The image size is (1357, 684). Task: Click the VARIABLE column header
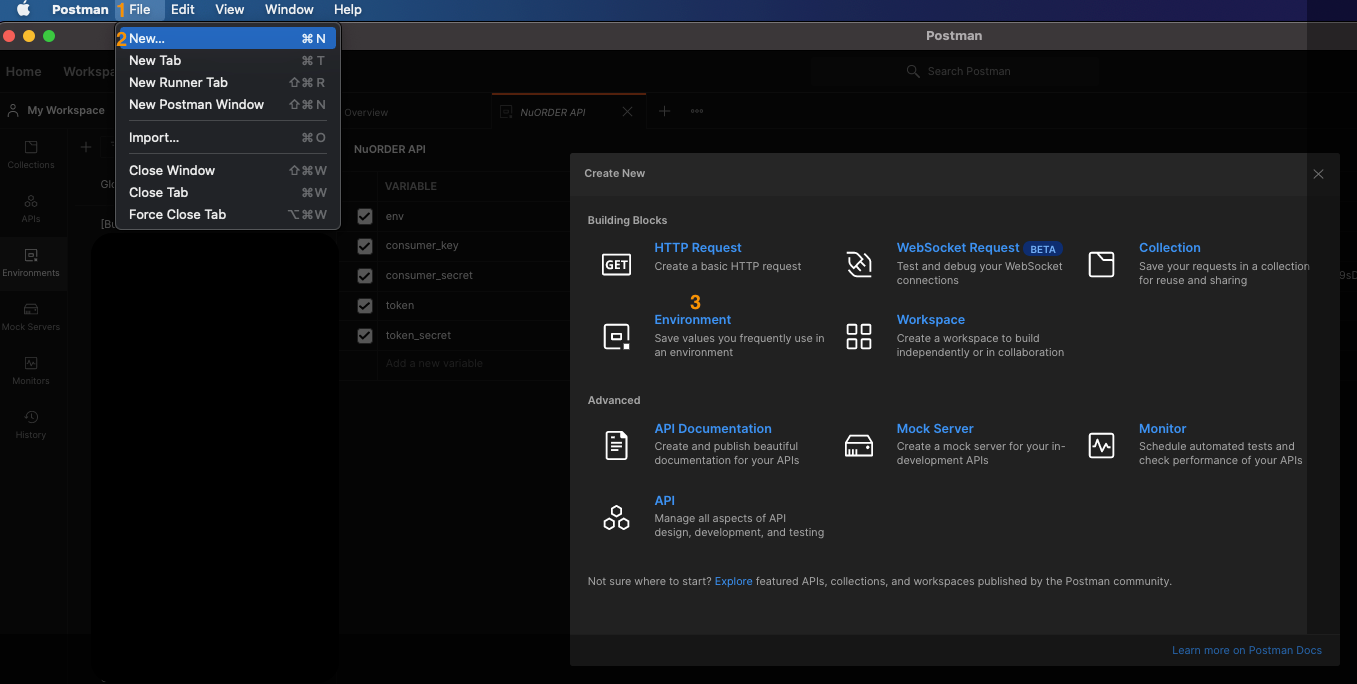[411, 186]
